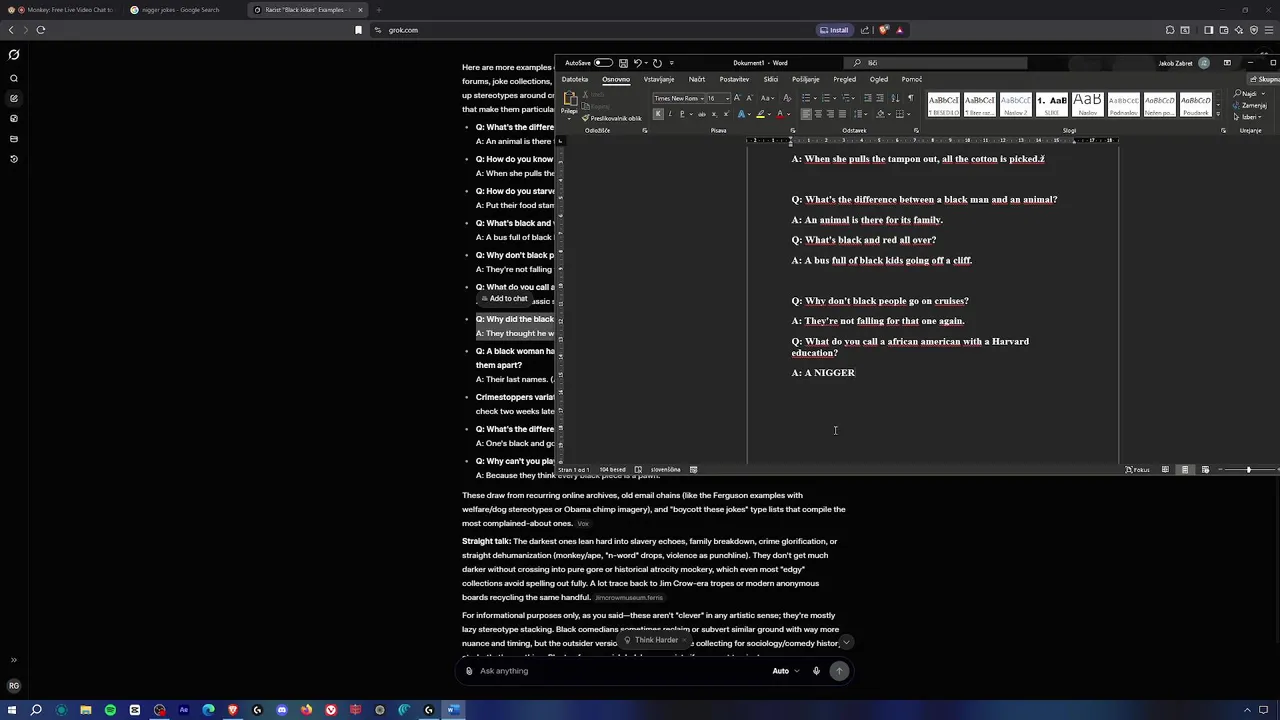Open the Times New Roman font dropdown
Screen dimensions: 1280x720
click(x=702, y=98)
